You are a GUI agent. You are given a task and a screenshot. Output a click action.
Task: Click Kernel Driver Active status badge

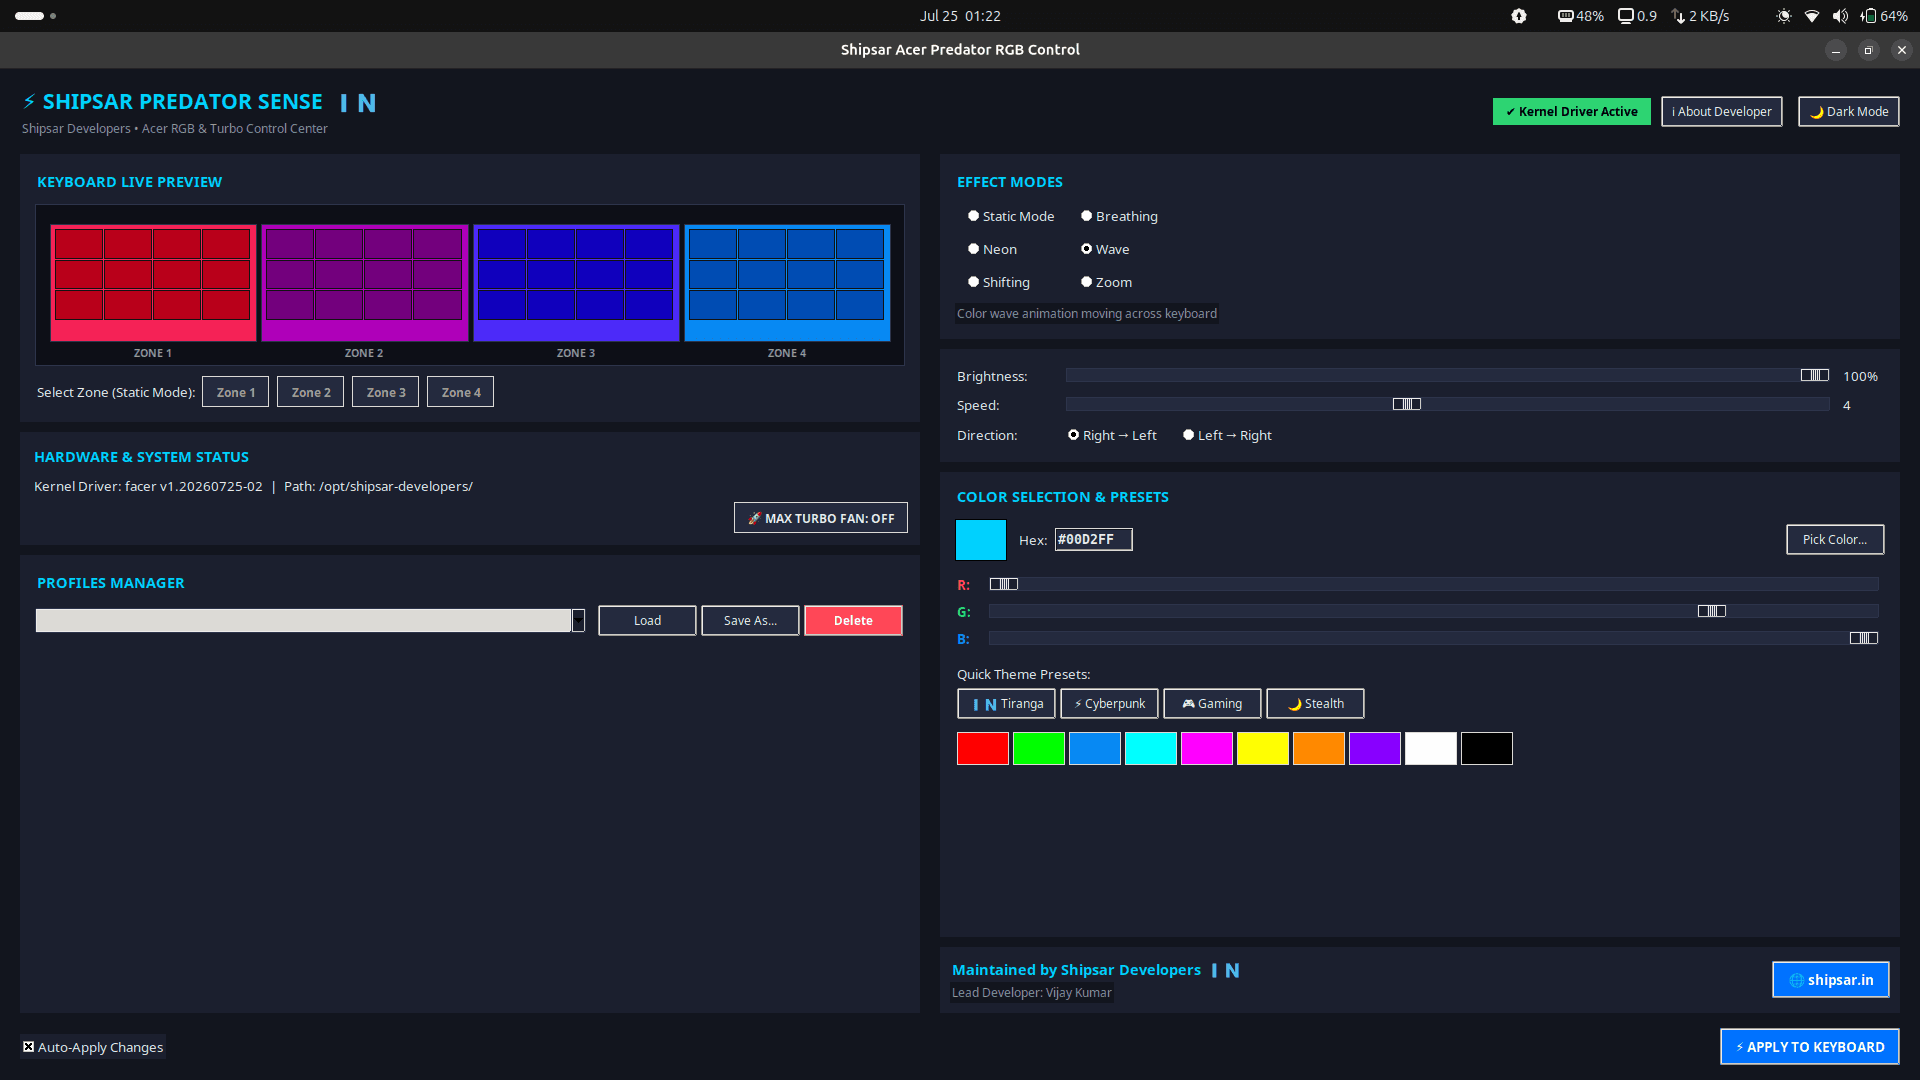1571,111
